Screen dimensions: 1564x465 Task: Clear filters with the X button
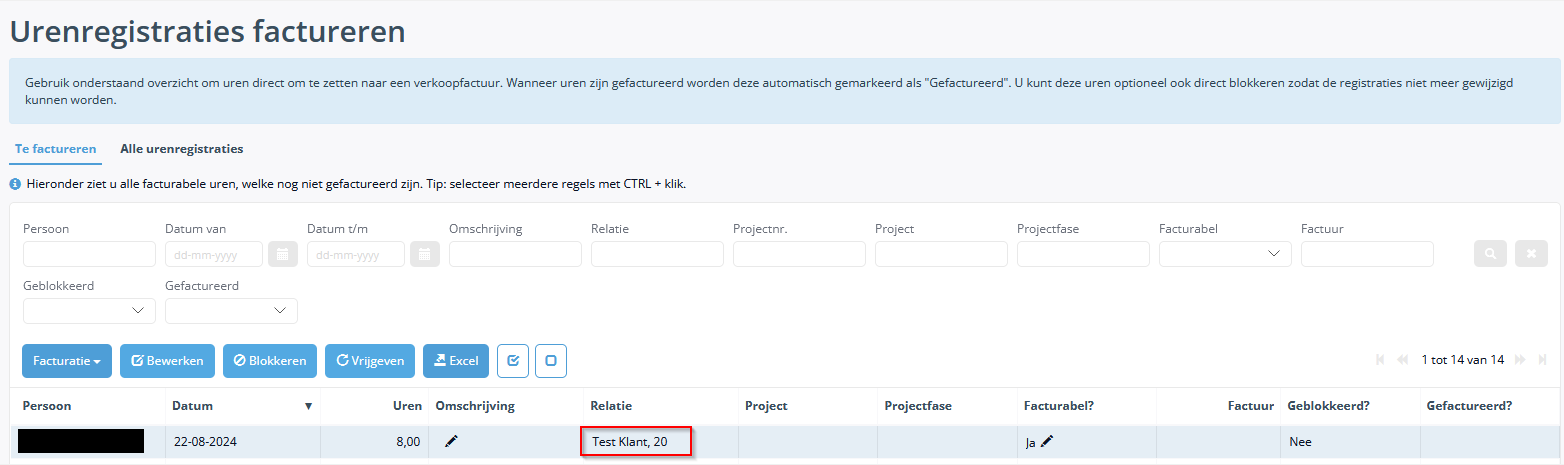tap(1531, 254)
